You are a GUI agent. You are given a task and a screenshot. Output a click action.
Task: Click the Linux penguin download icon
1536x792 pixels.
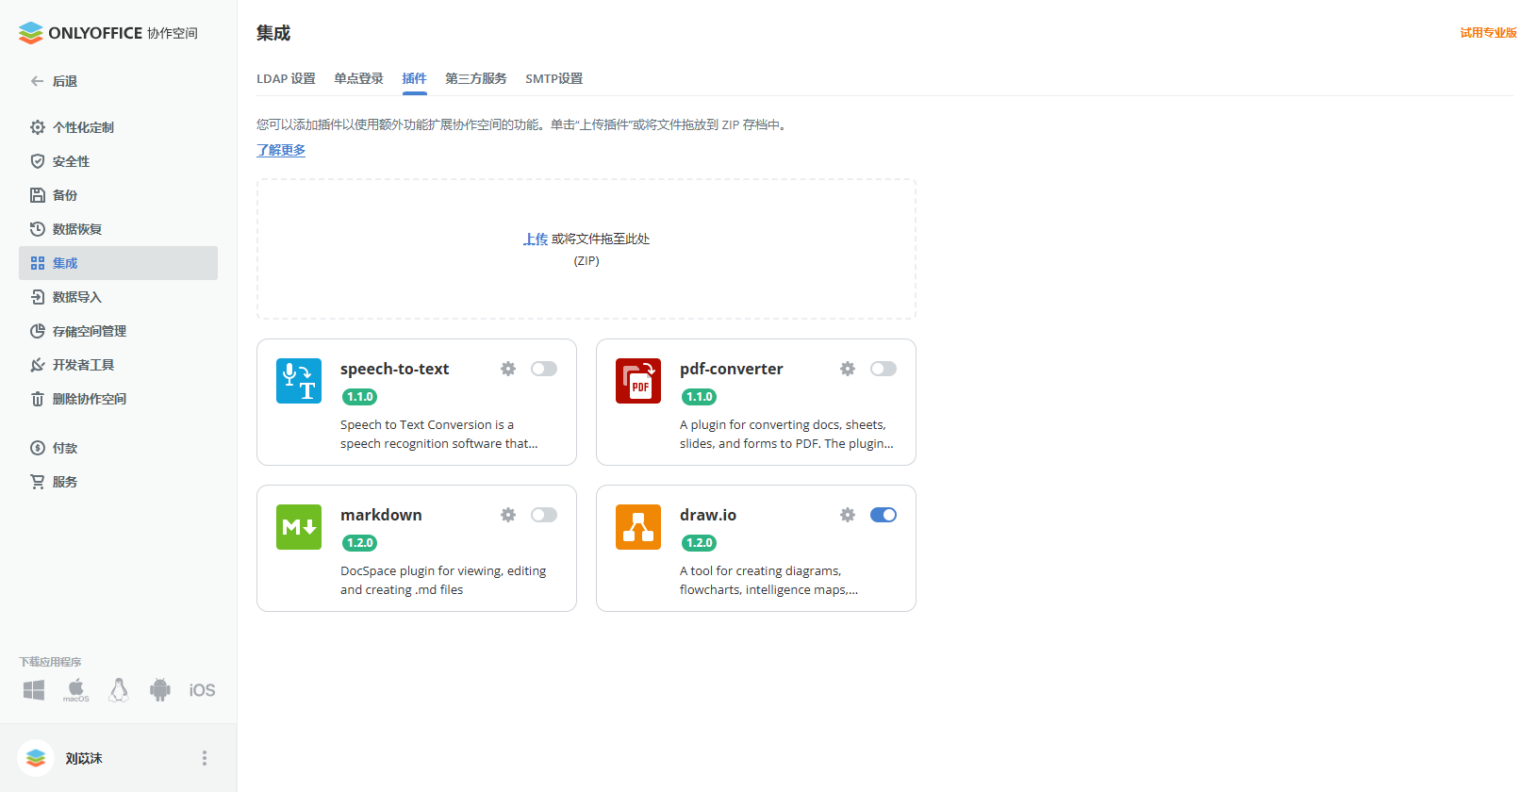119,690
